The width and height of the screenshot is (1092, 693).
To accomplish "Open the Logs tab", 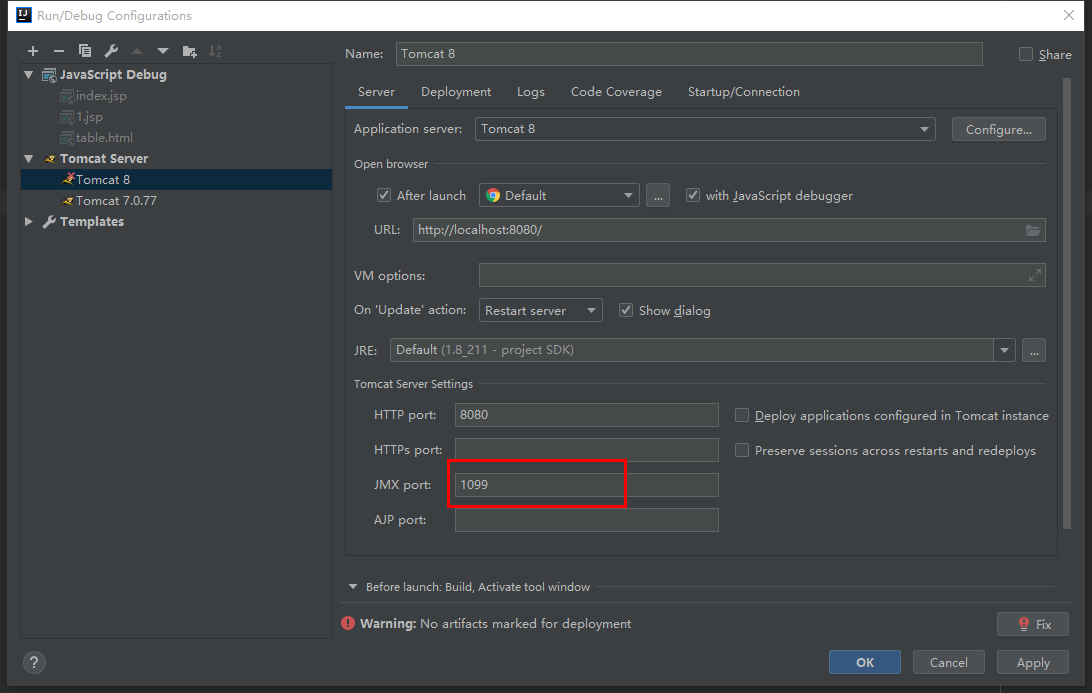I will coord(531,92).
